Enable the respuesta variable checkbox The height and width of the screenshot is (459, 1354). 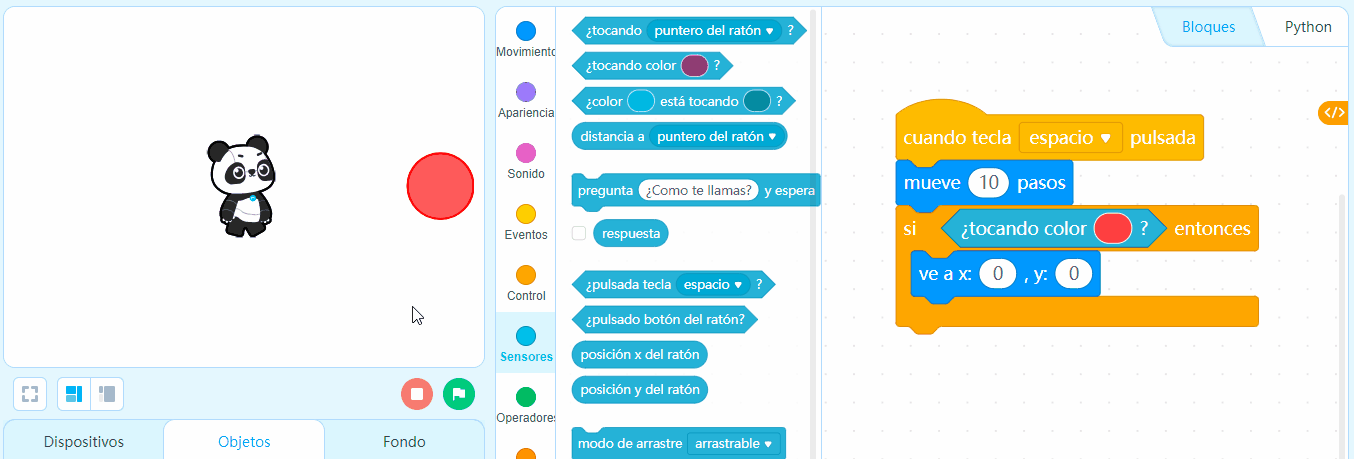[x=579, y=233]
